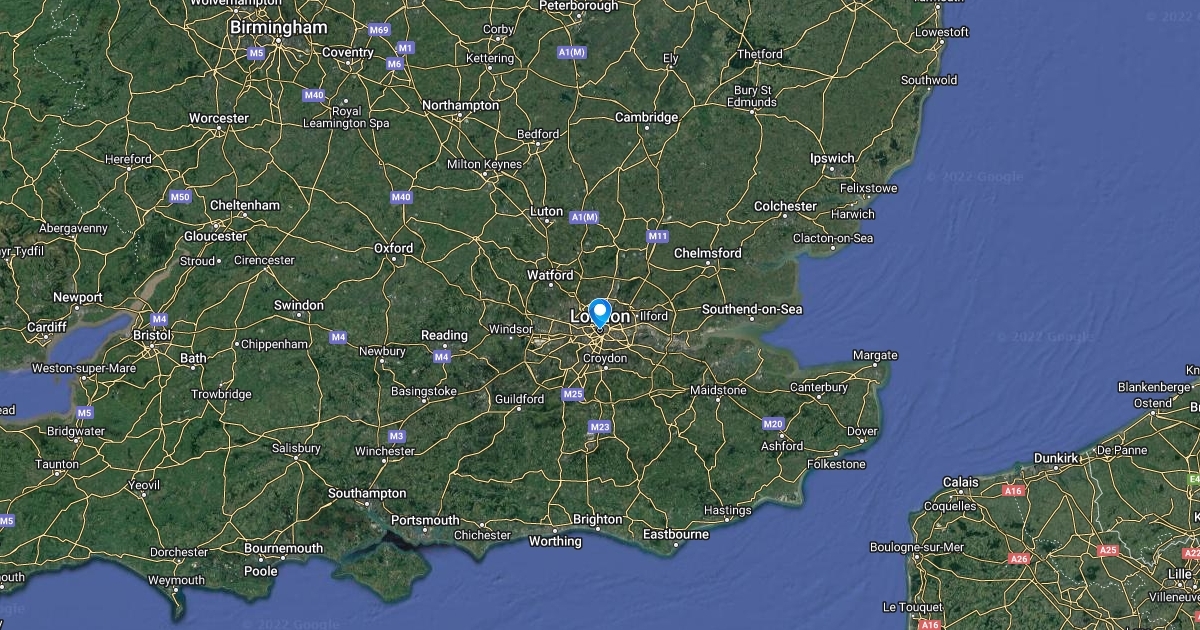Click the Birmingham city label

click(278, 28)
